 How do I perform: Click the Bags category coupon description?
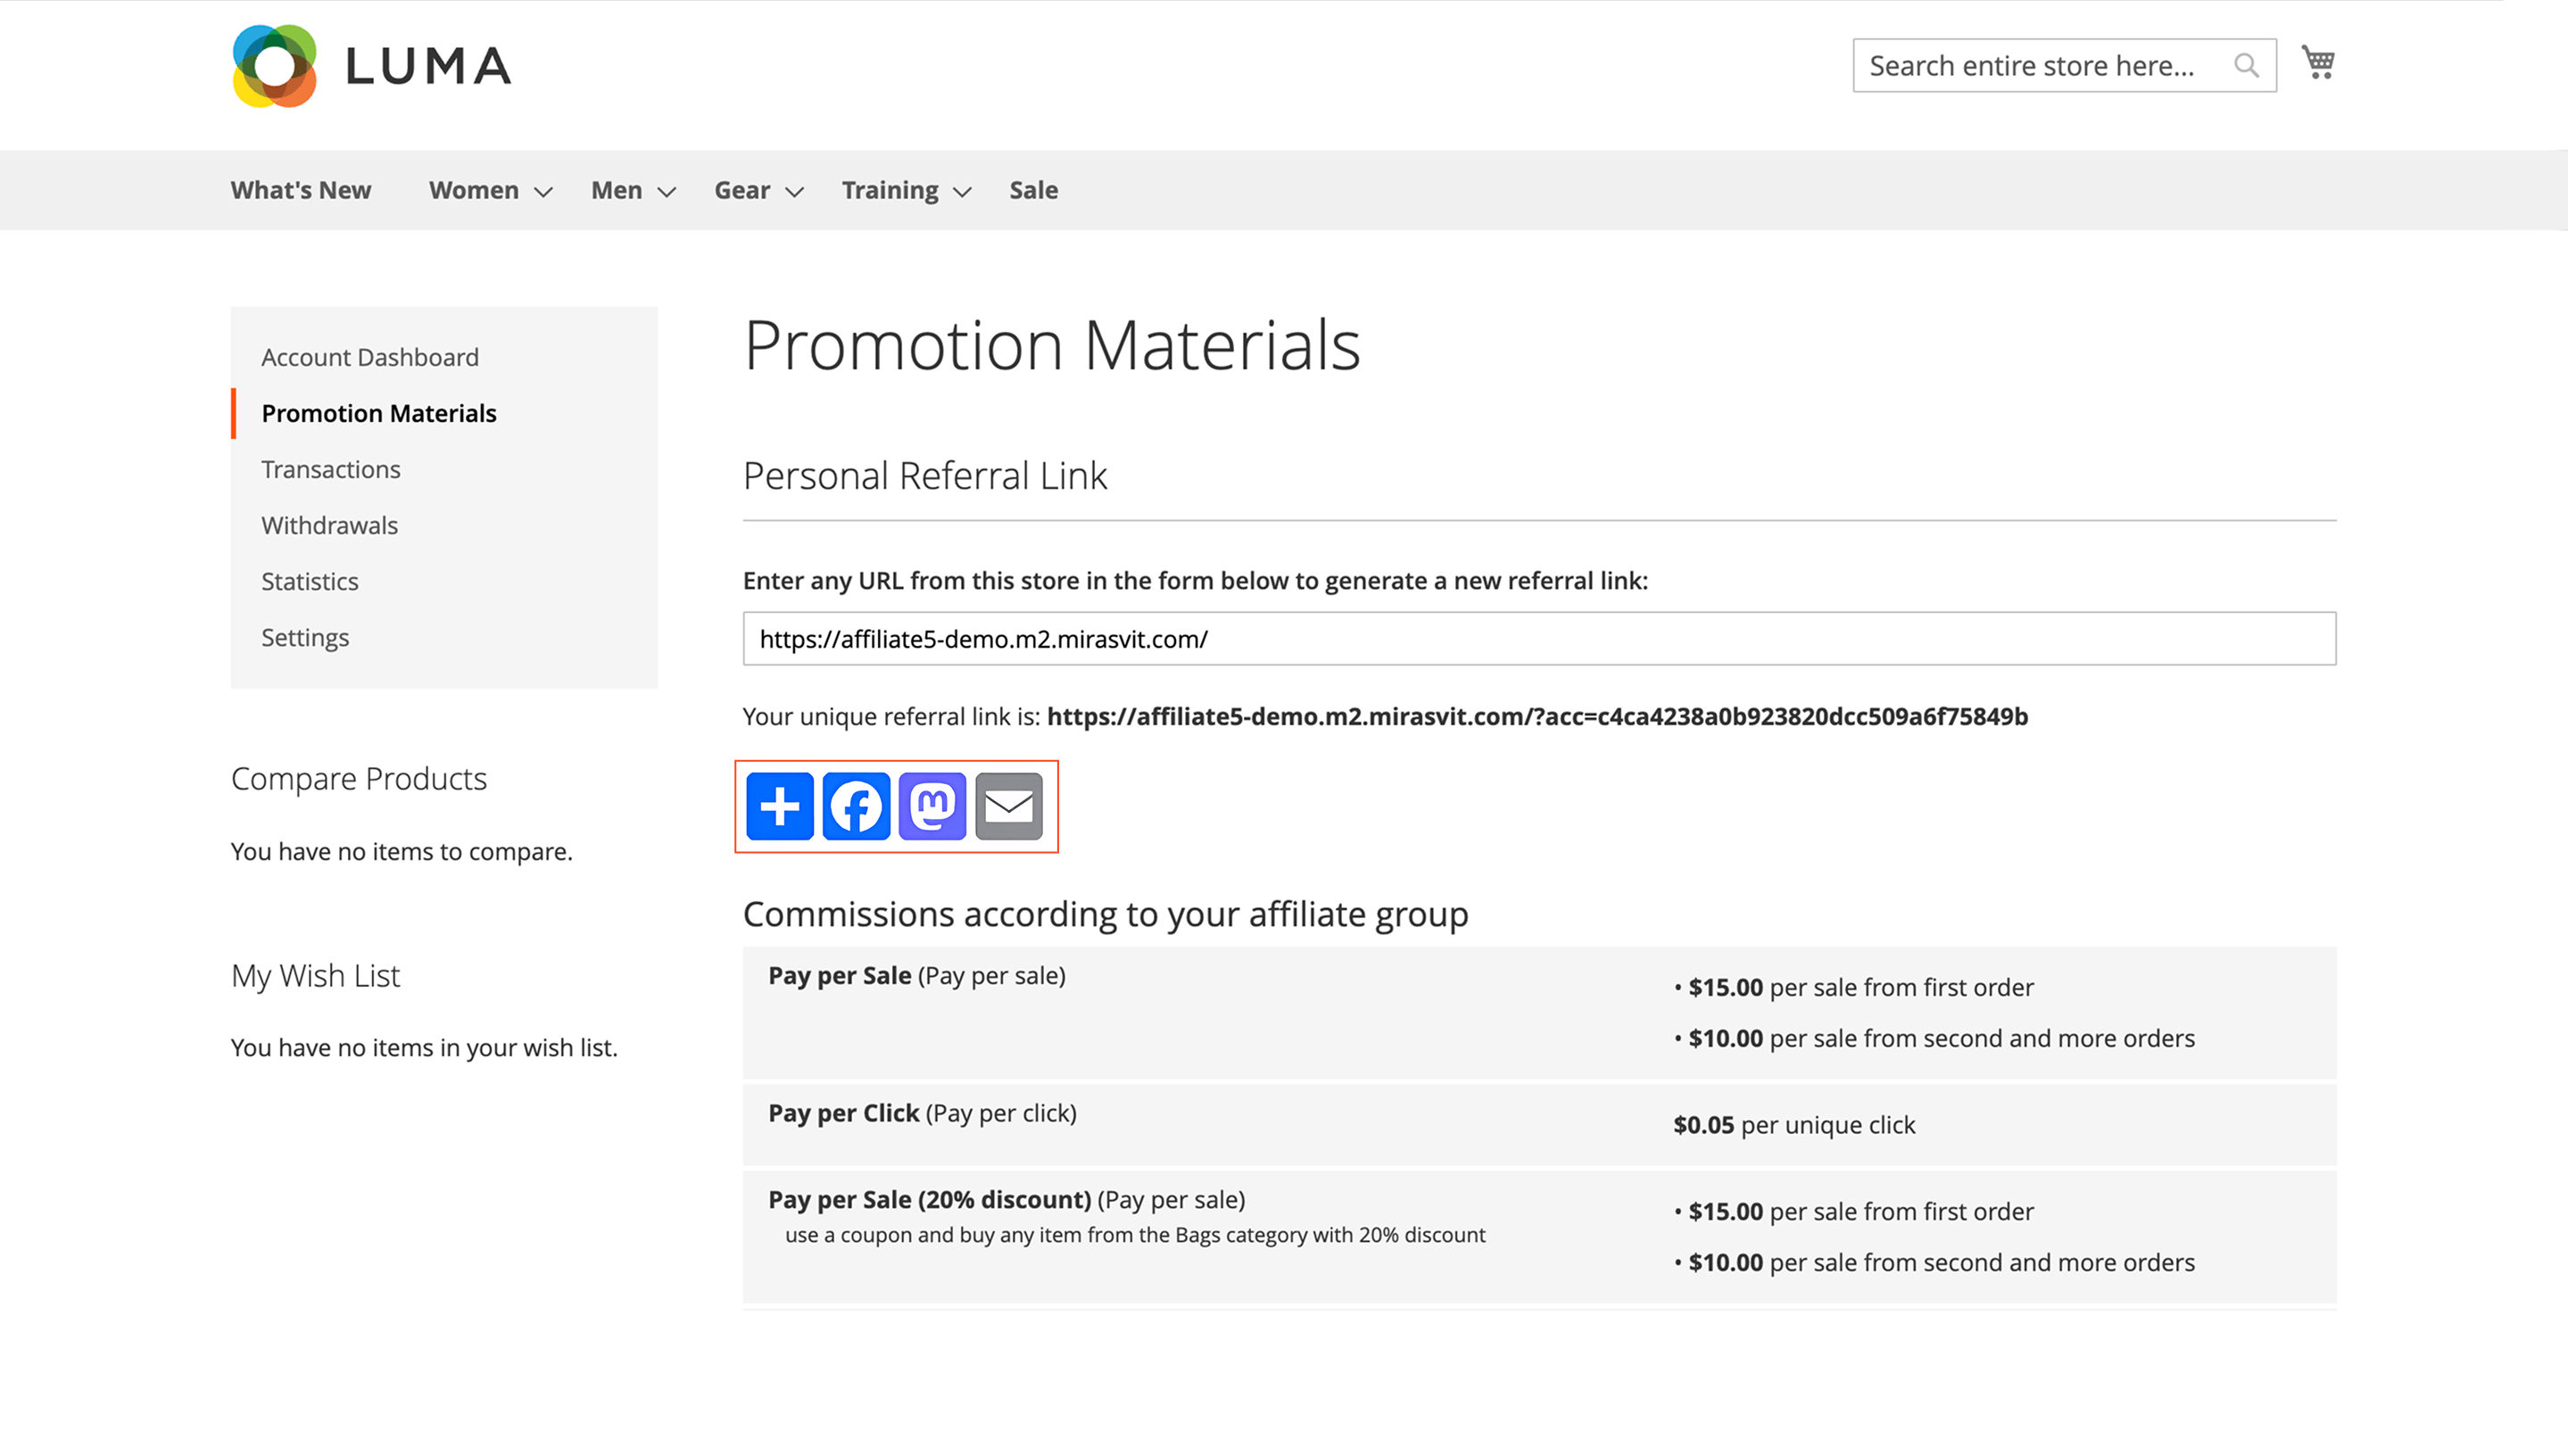point(1135,1235)
